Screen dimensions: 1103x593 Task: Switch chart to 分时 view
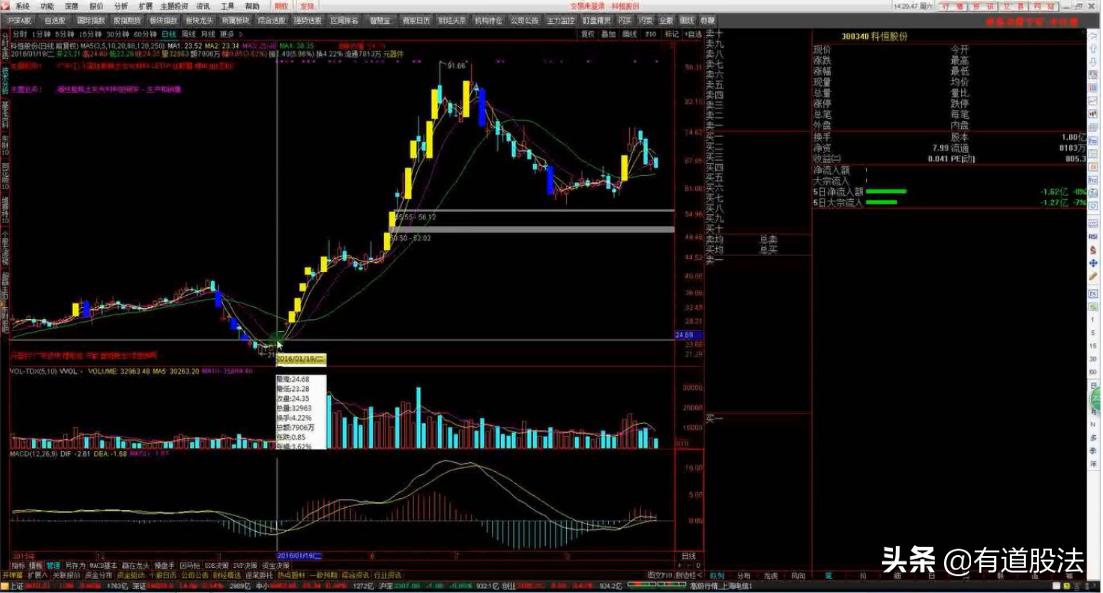point(20,34)
